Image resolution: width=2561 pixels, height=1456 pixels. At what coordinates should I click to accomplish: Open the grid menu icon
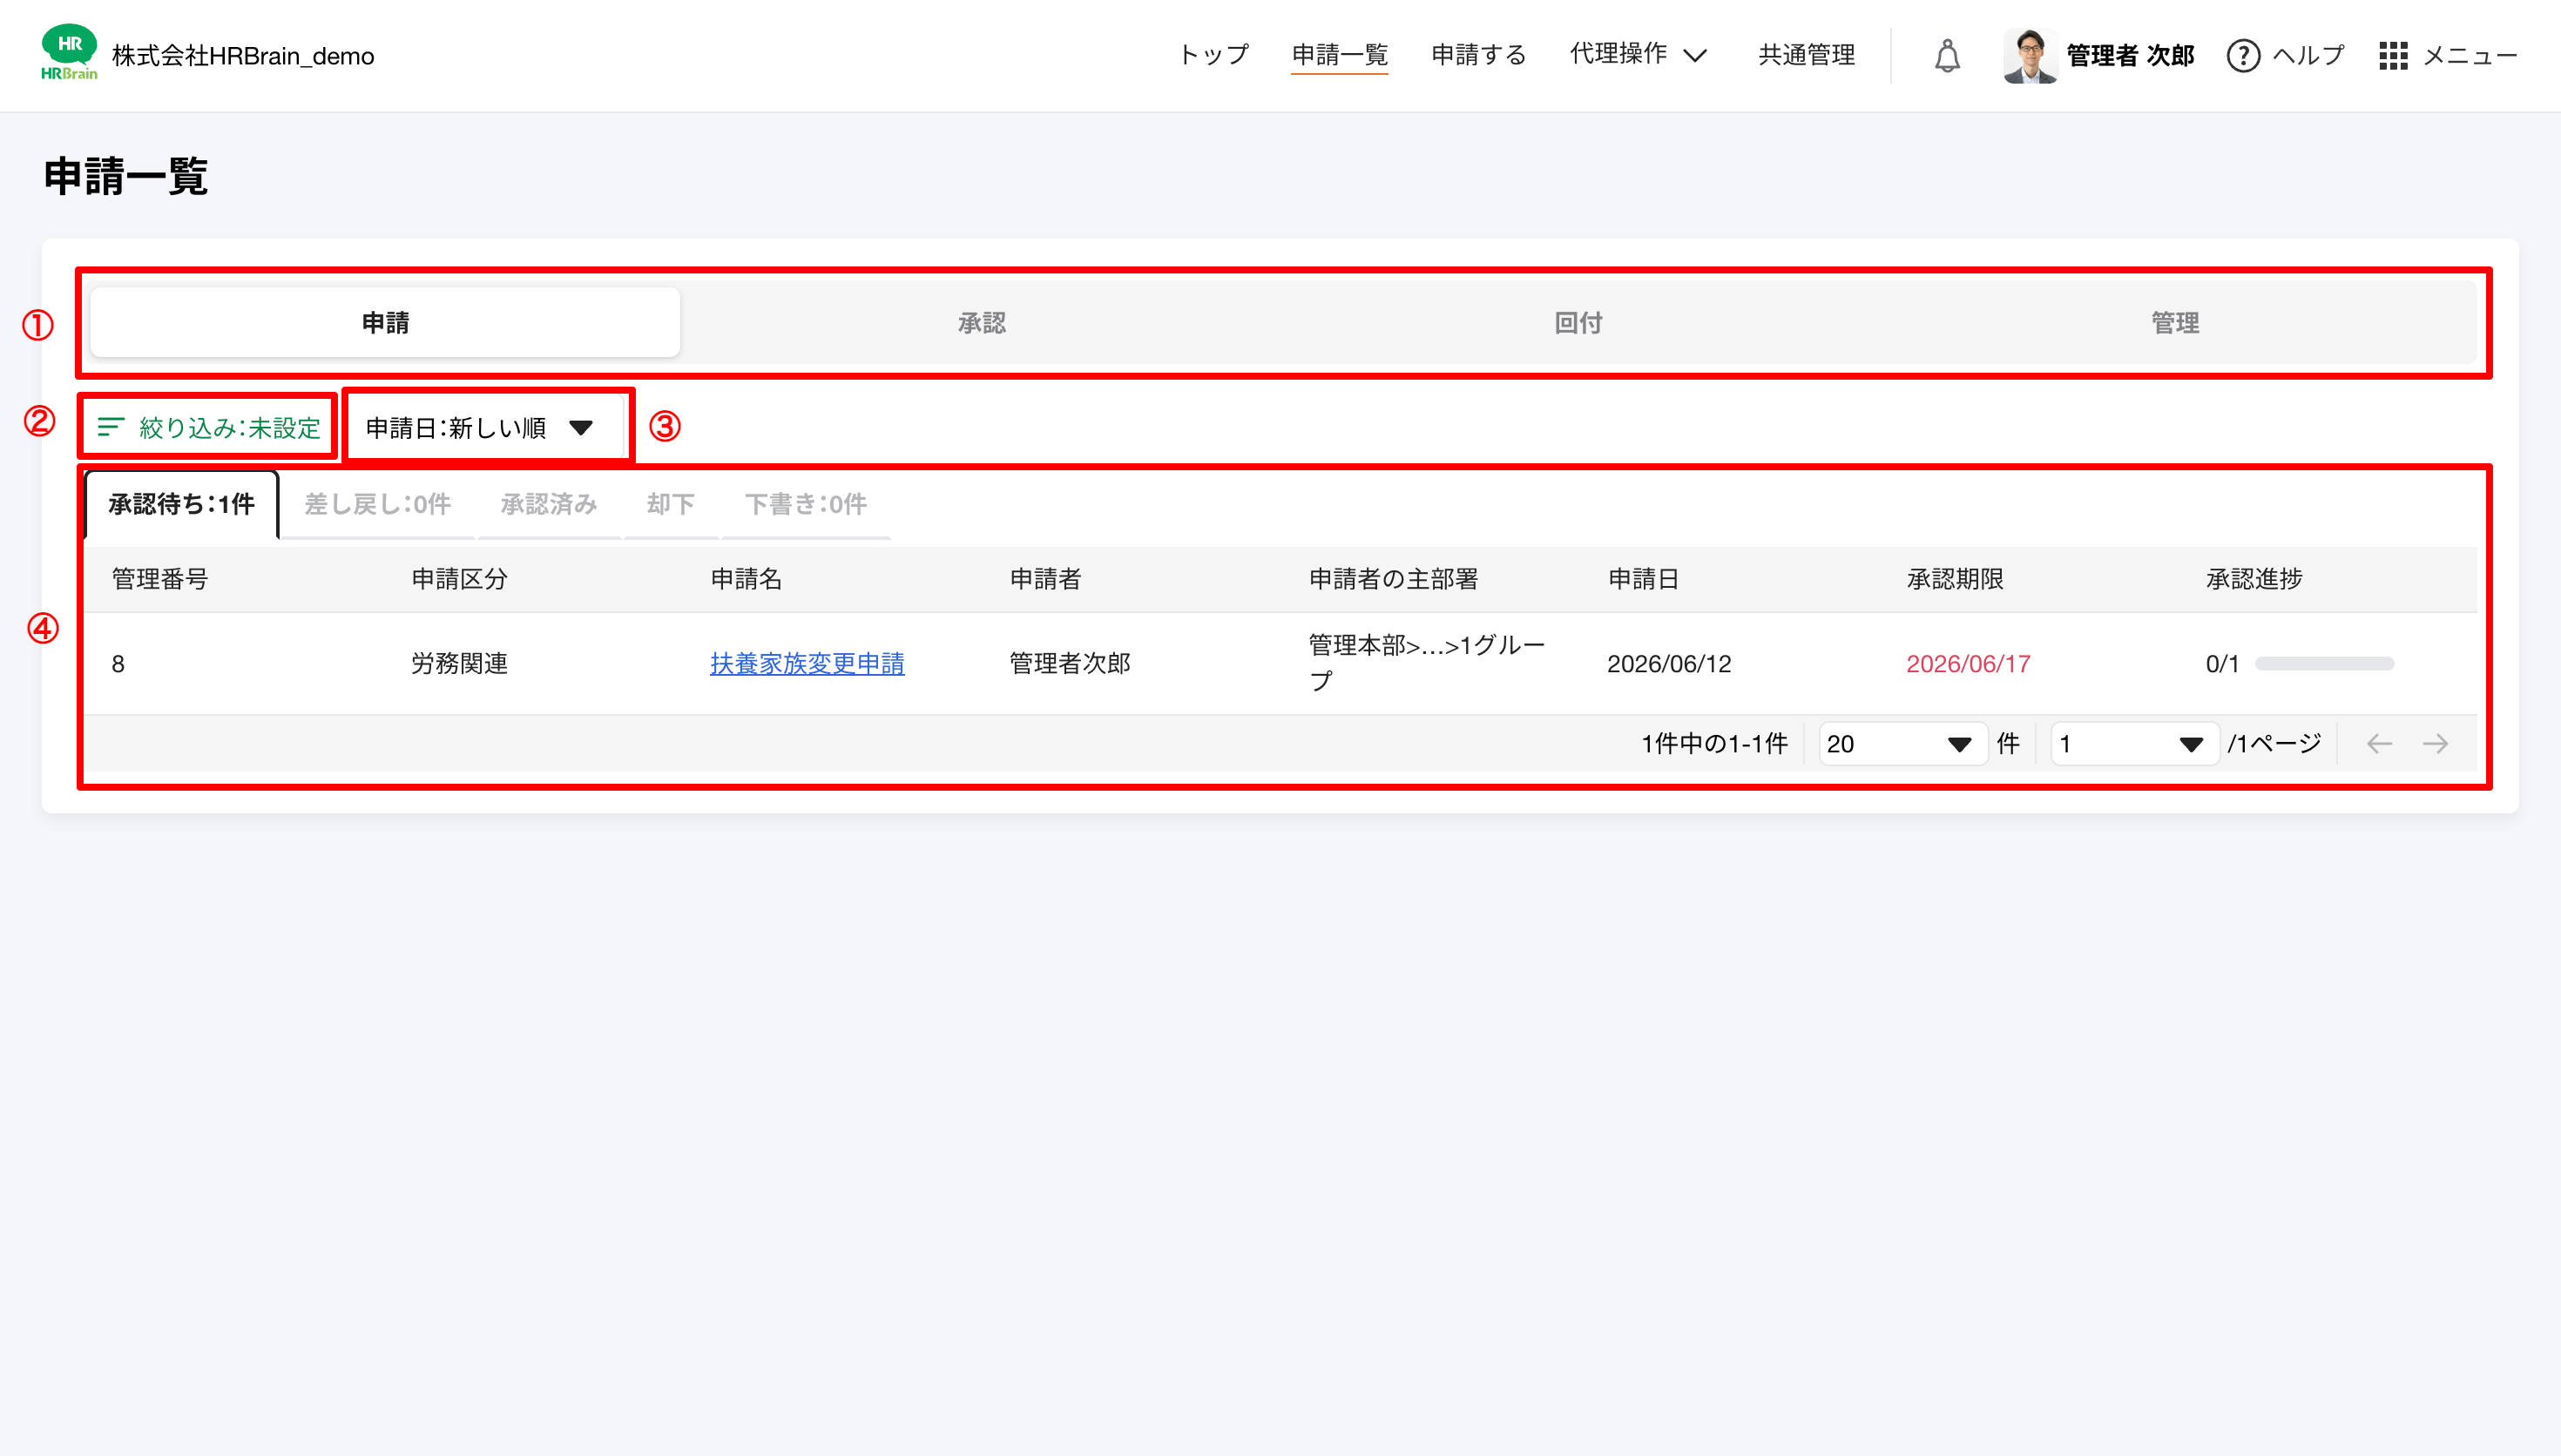click(x=2392, y=56)
